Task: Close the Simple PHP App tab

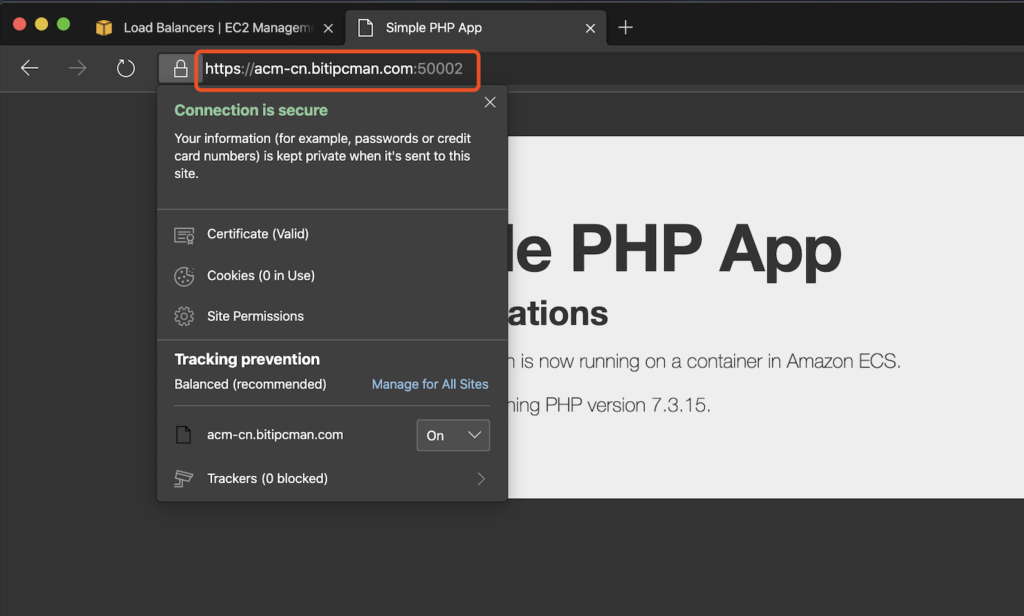Action: [x=591, y=28]
